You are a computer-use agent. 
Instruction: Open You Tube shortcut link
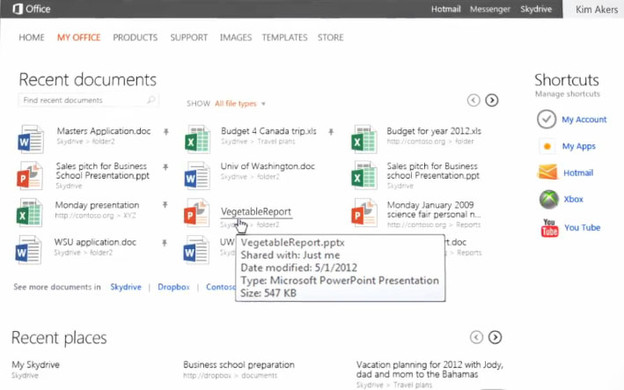pos(582,228)
